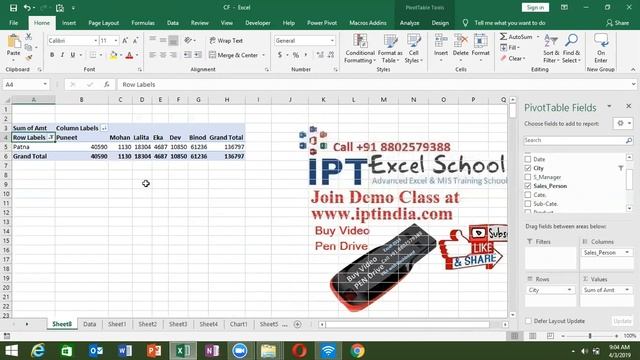Click the Fill Color bucket icon
Image resolution: width=640 pixels, height=360 pixels.
pyautogui.click(x=113, y=55)
